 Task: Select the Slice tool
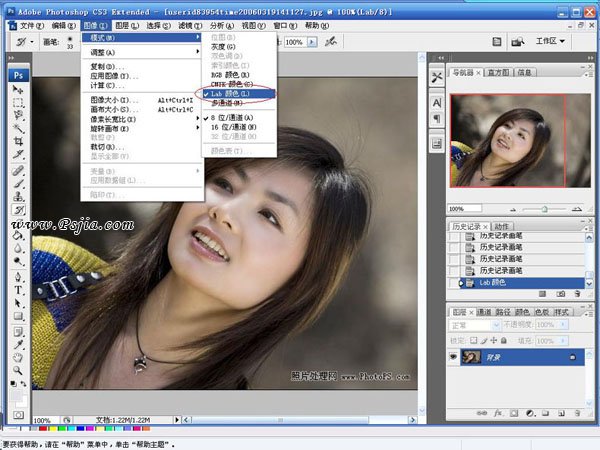pyautogui.click(x=18, y=154)
